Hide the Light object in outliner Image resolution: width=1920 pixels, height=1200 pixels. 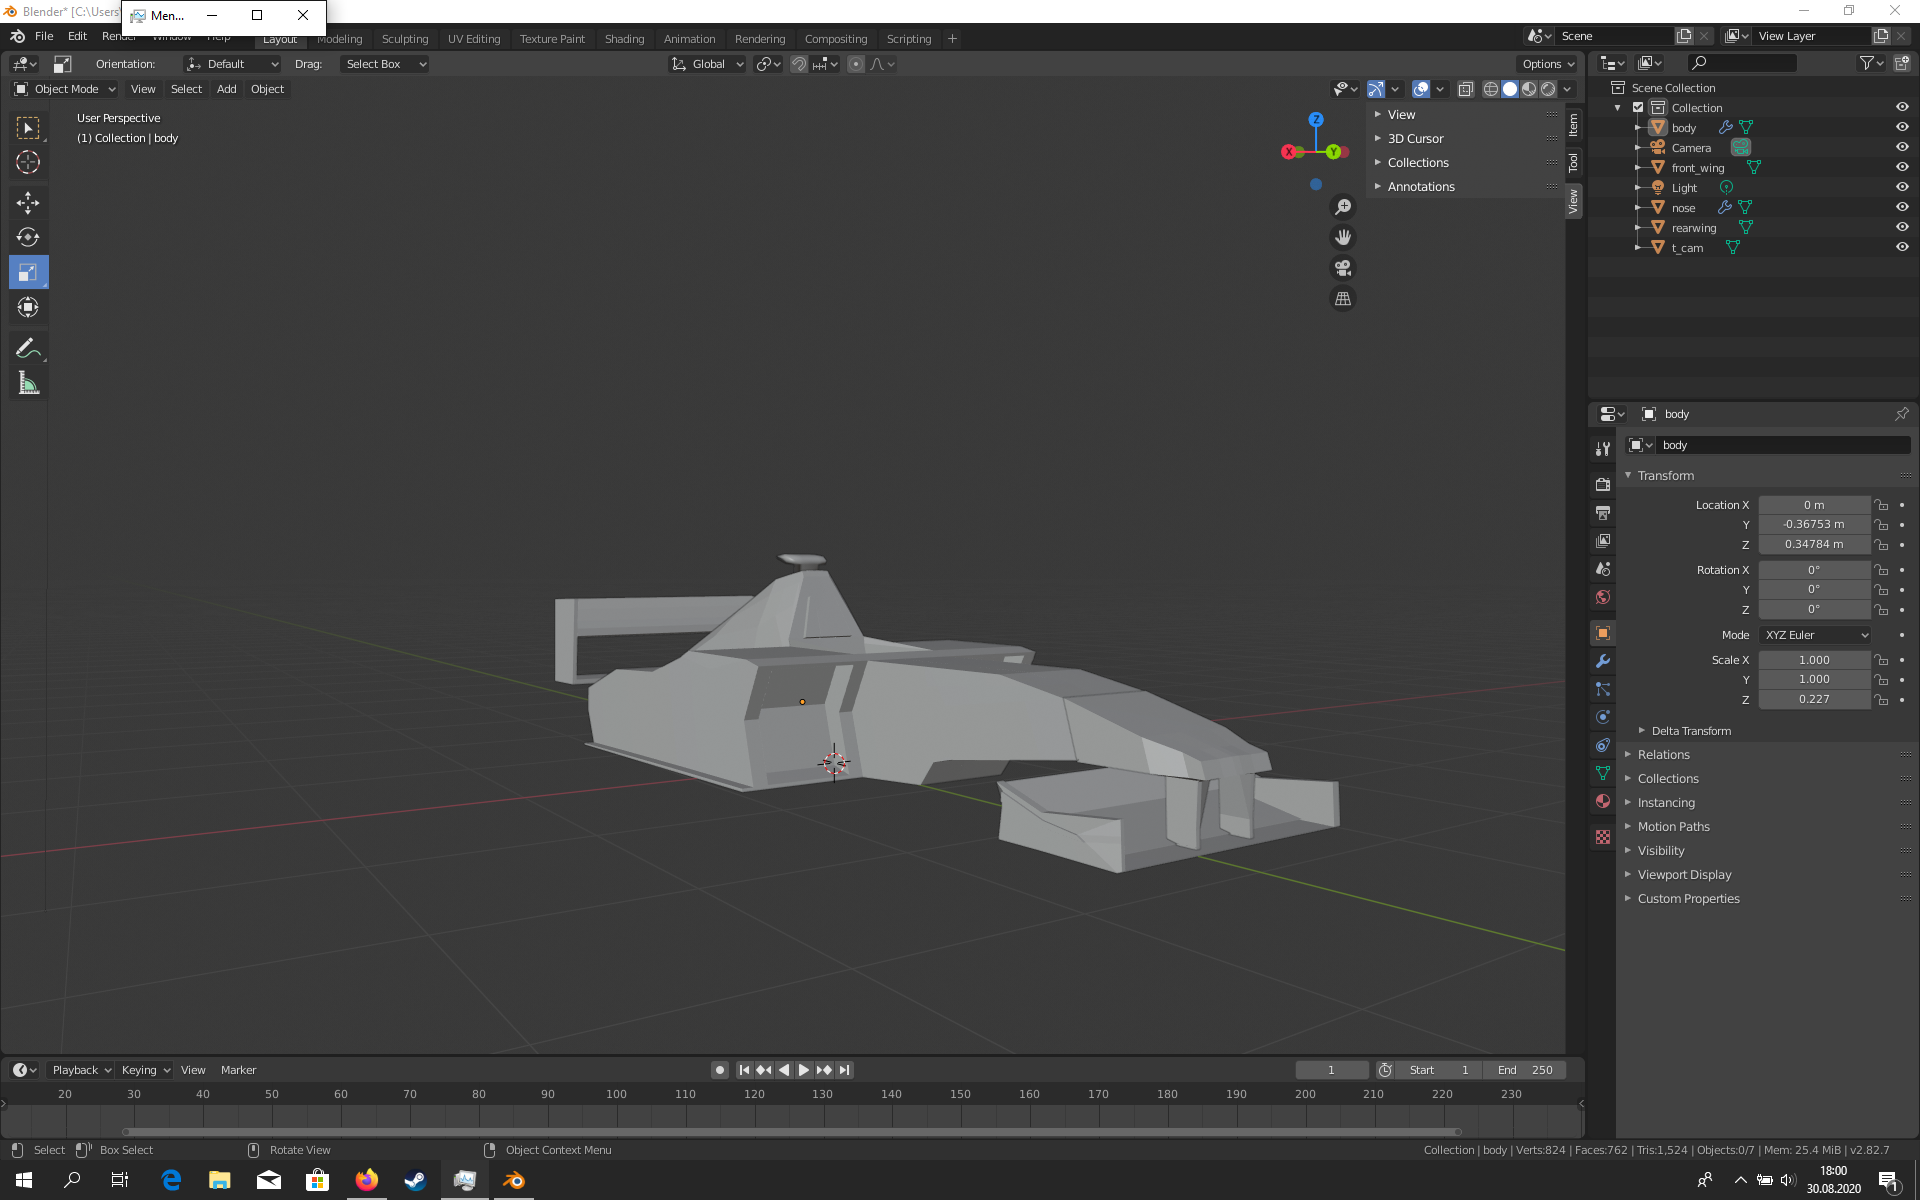pos(1902,188)
